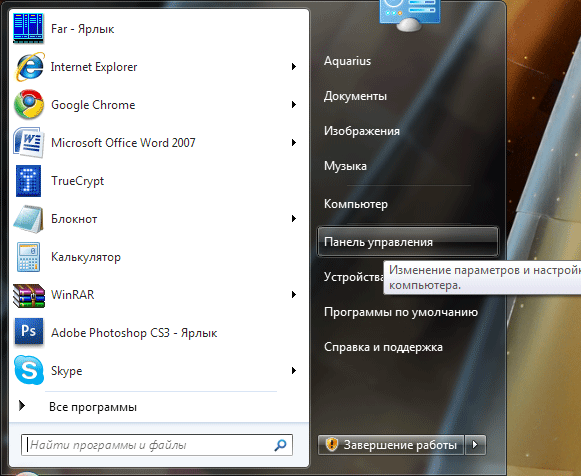Select Adobe Photoshop CS3 - Ярлык label
The height and width of the screenshot is (476, 581).
point(134,333)
